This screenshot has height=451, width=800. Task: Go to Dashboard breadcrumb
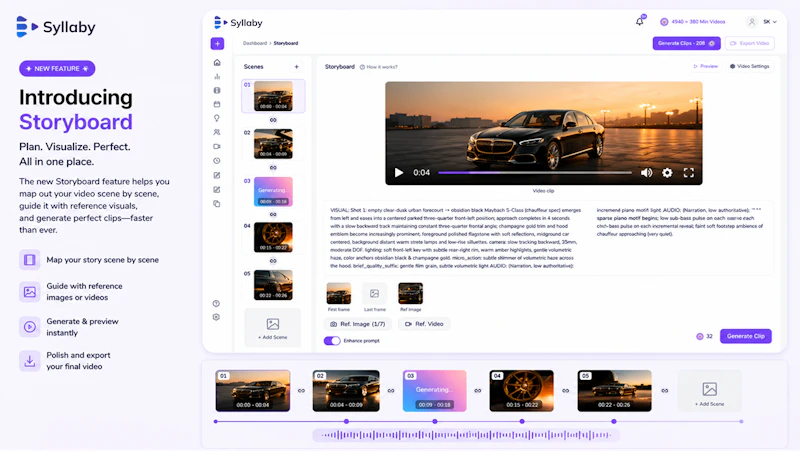[255, 43]
